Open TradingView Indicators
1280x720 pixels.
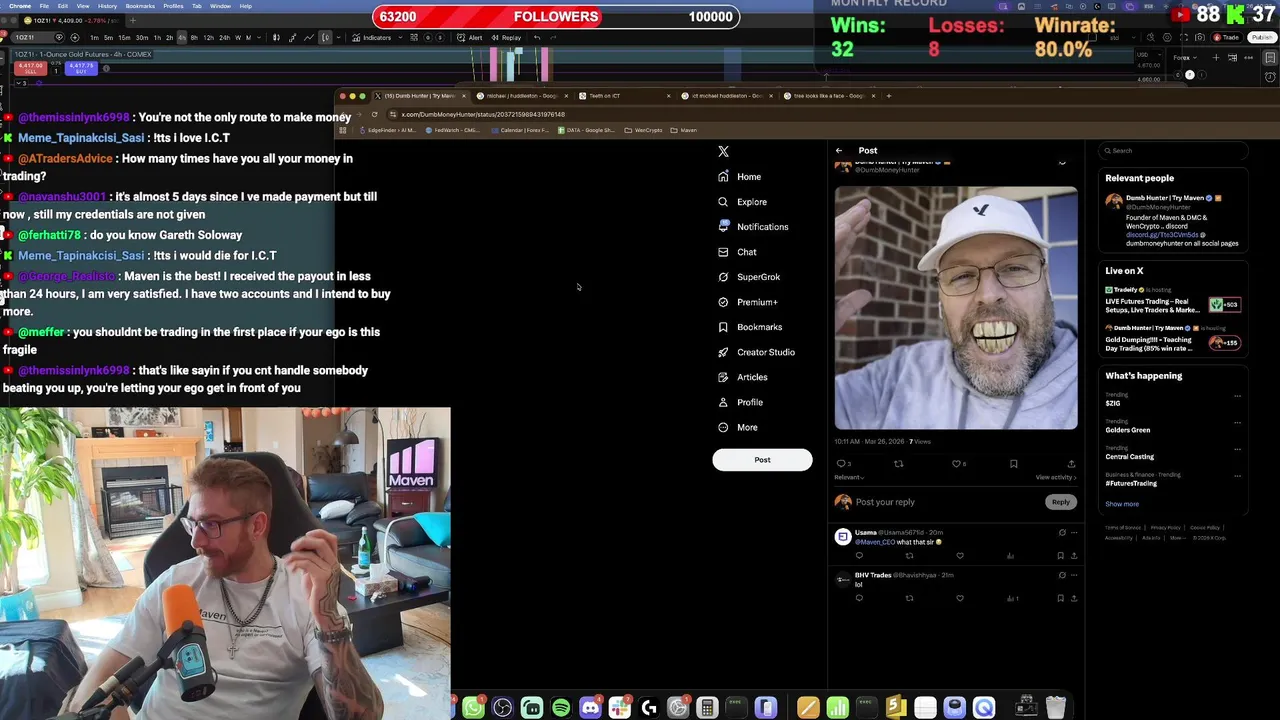[x=371, y=38]
